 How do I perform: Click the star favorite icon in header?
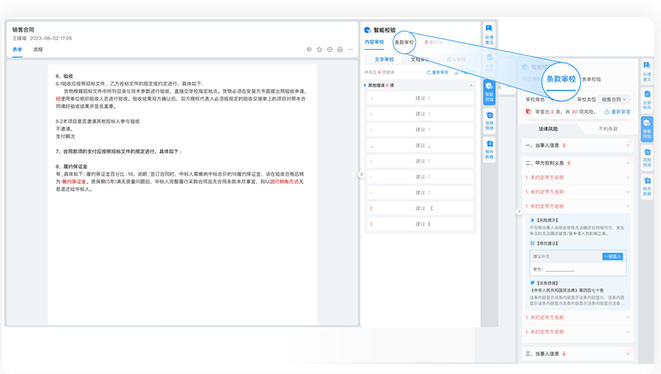(319, 49)
